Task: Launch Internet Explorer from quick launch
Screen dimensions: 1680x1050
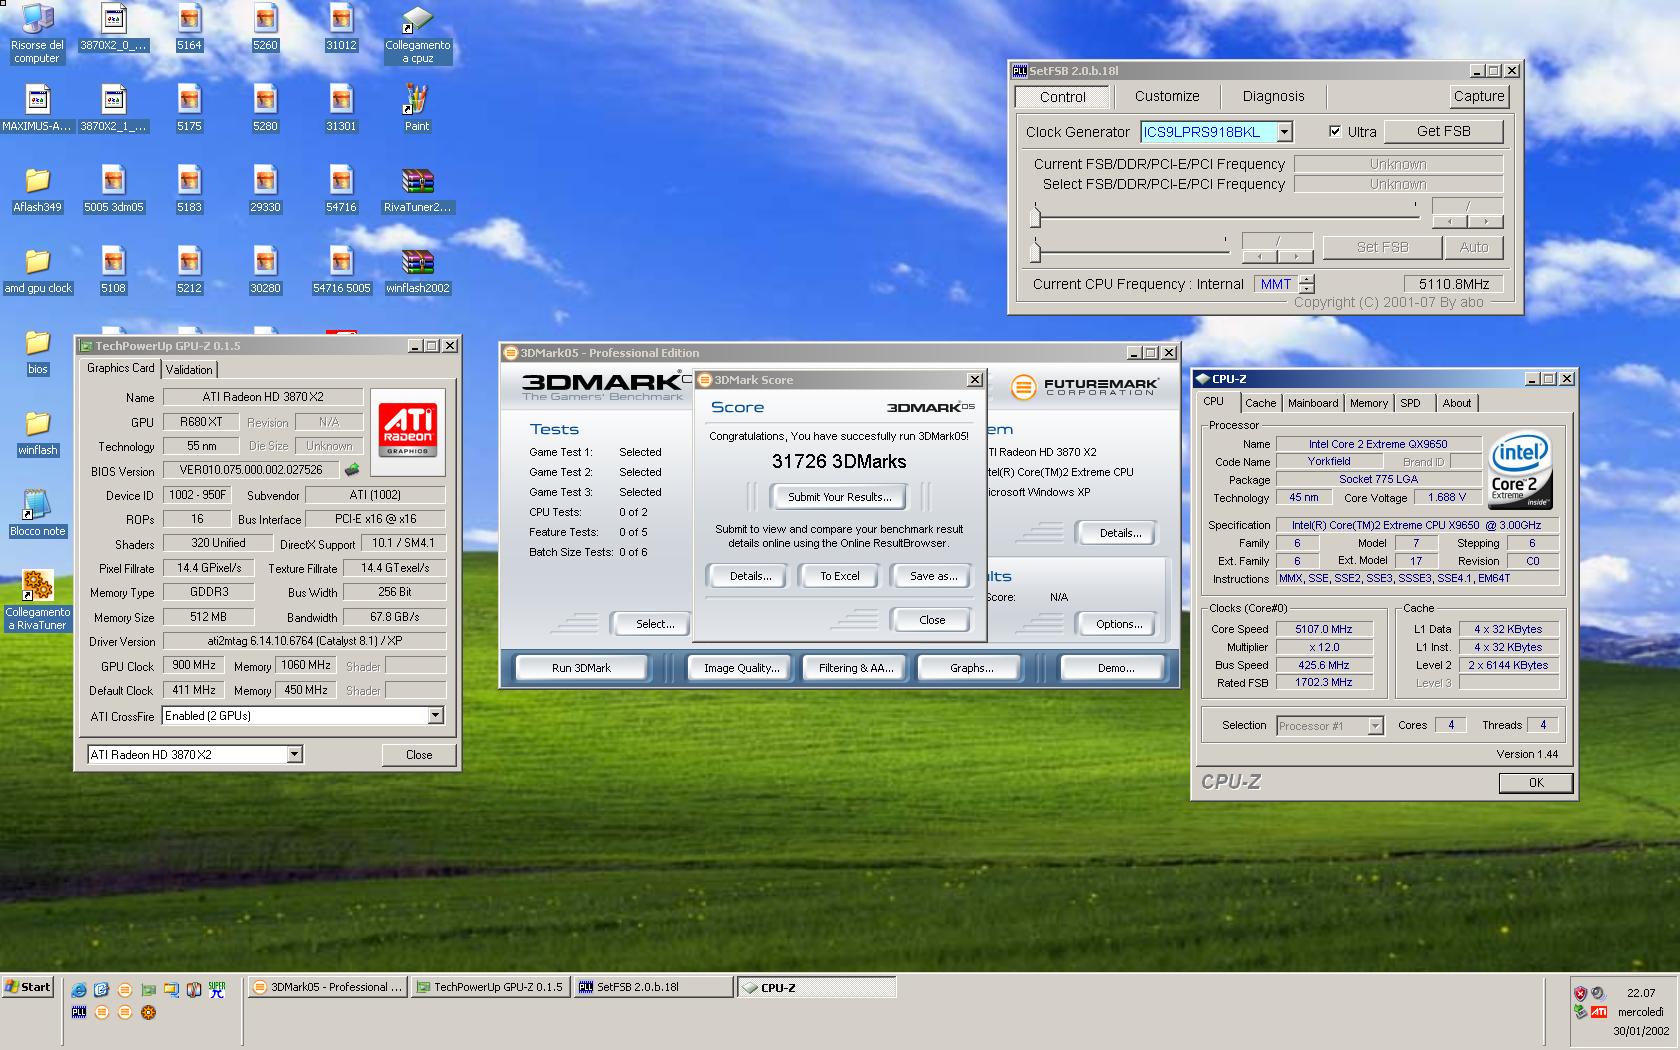Action: coord(79,990)
